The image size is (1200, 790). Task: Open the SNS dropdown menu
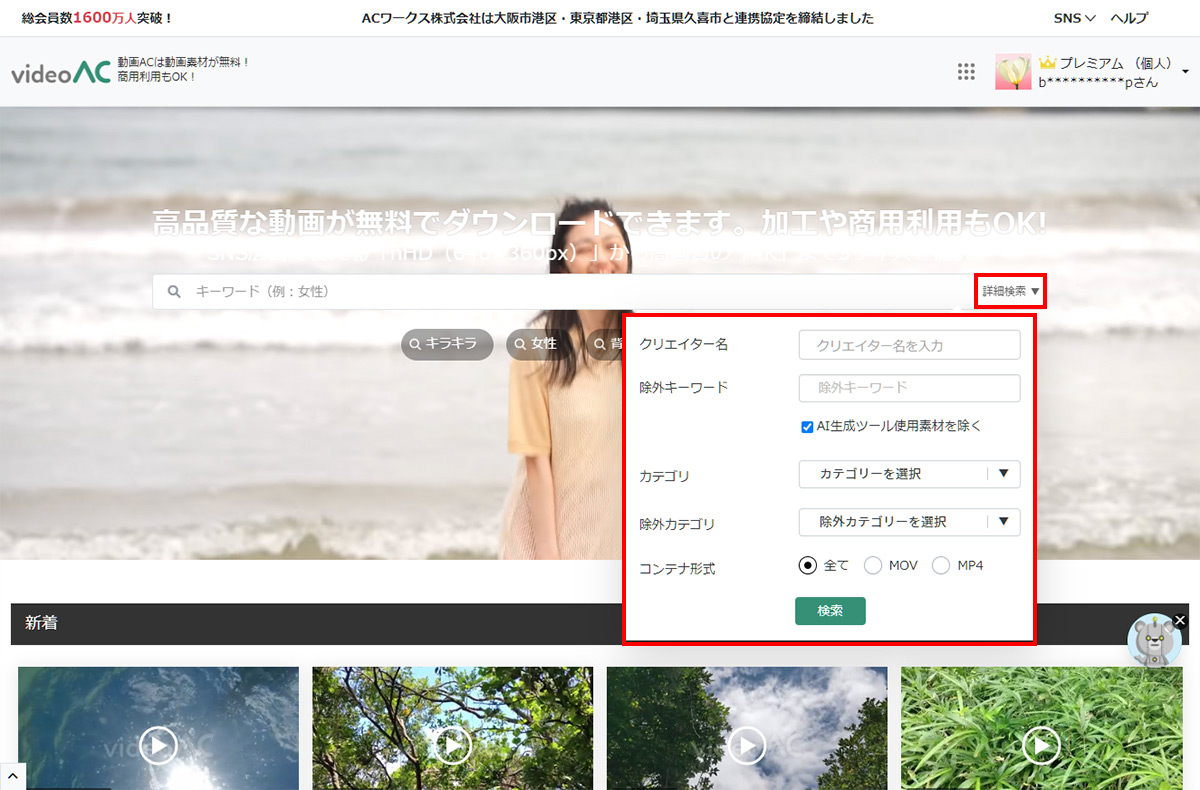(x=1075, y=18)
